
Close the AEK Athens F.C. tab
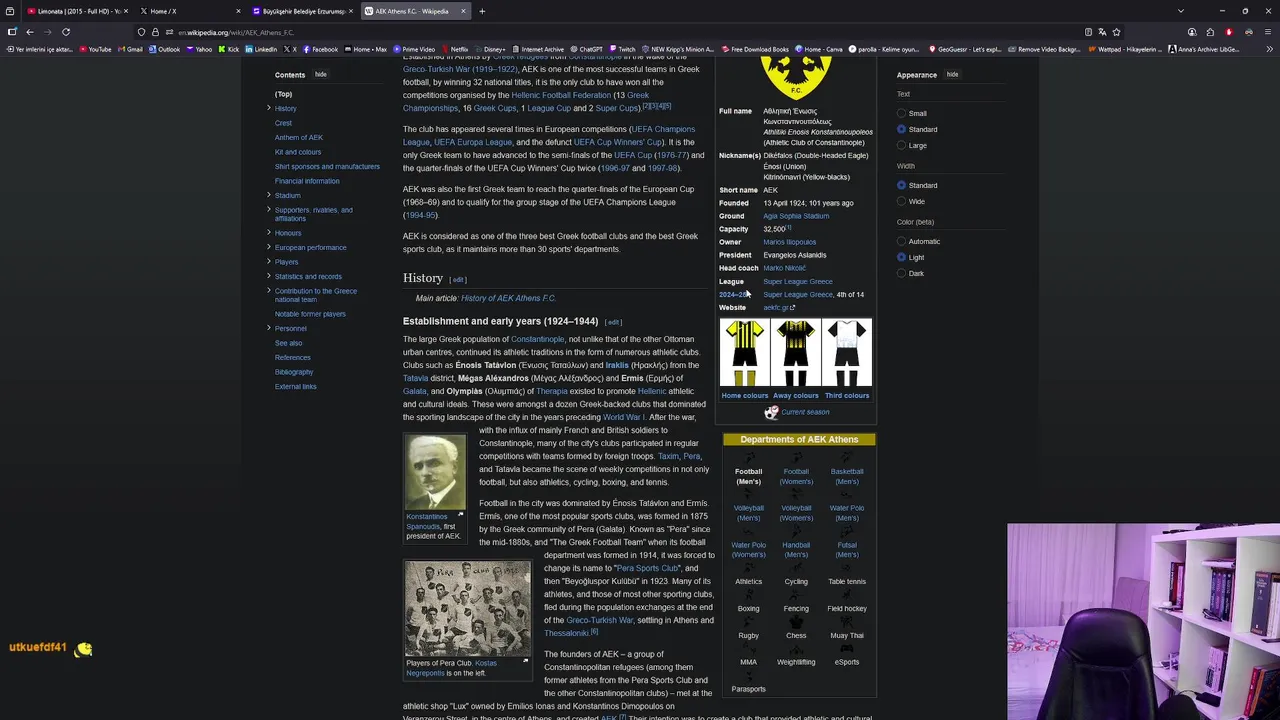pyautogui.click(x=463, y=11)
